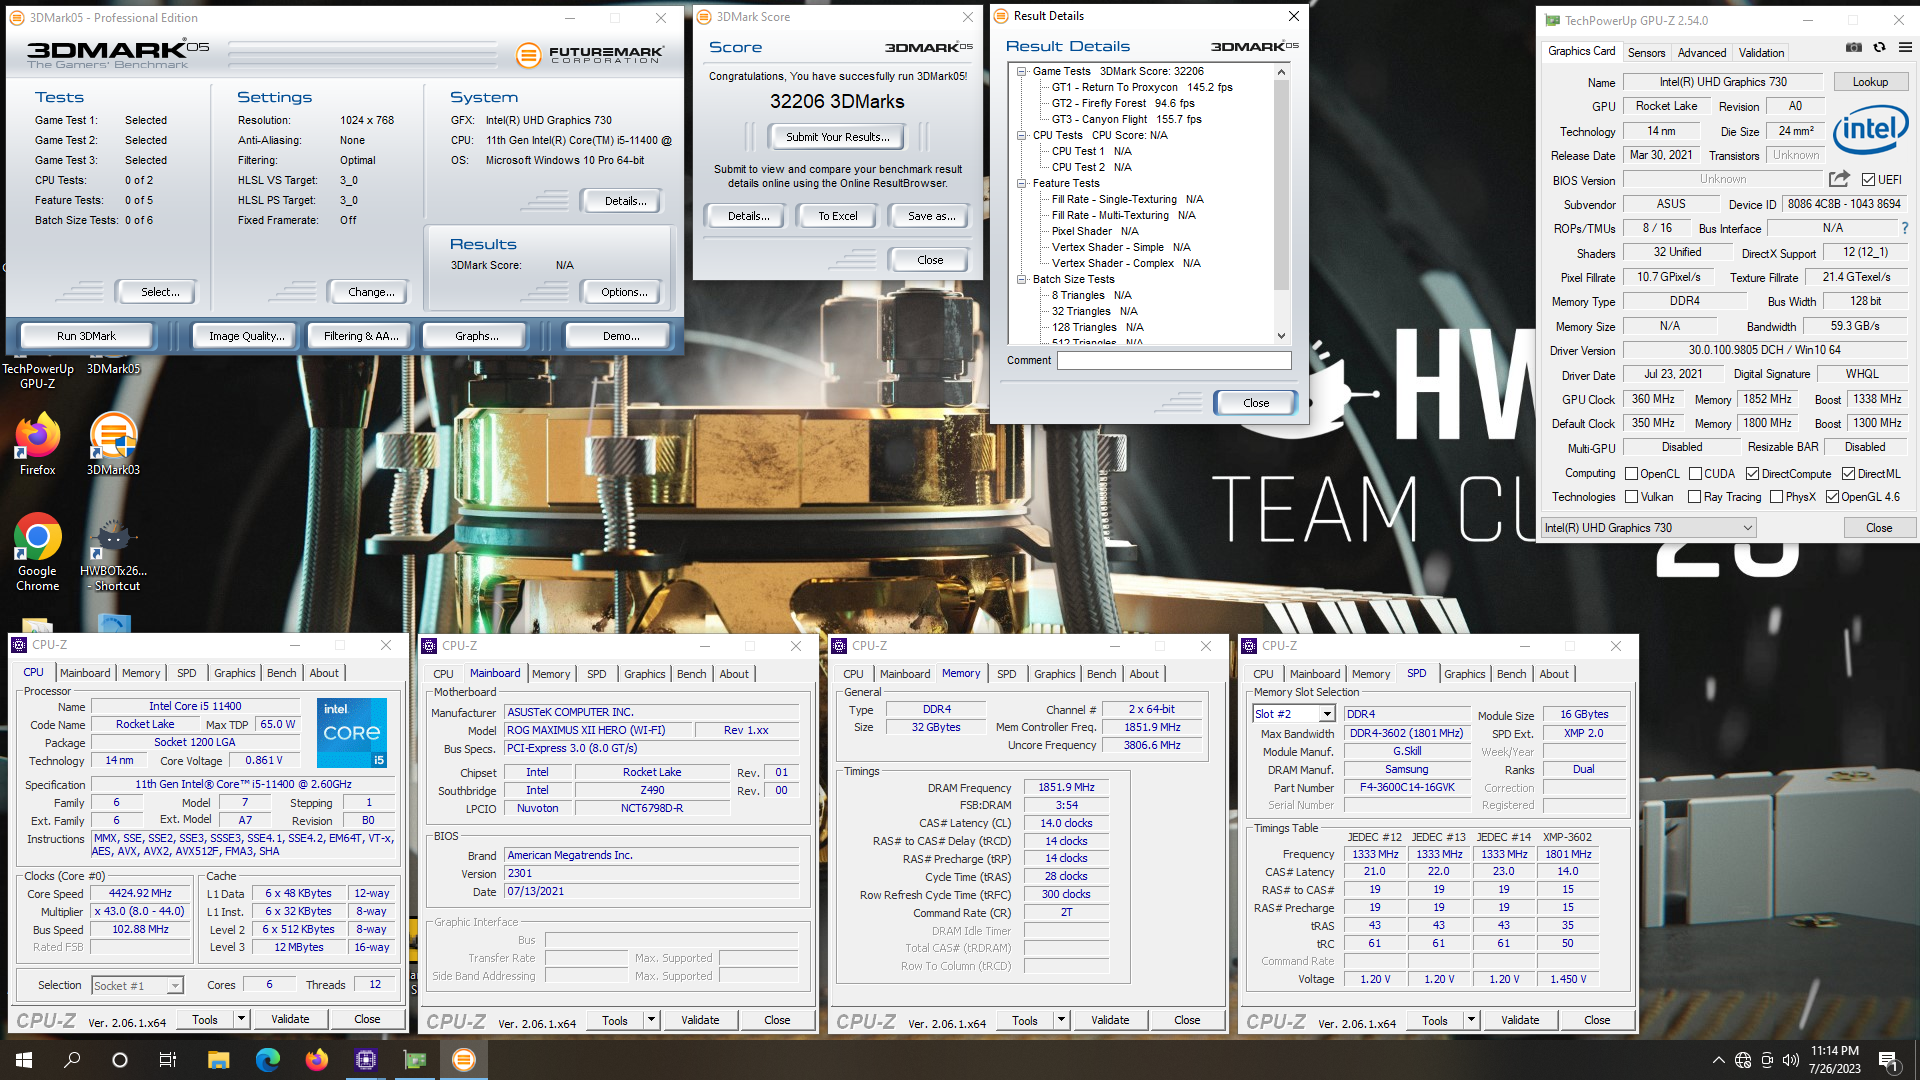Toggle the OpenGL 4.6 checkbox
1920x1080 pixels.
coord(1832,497)
